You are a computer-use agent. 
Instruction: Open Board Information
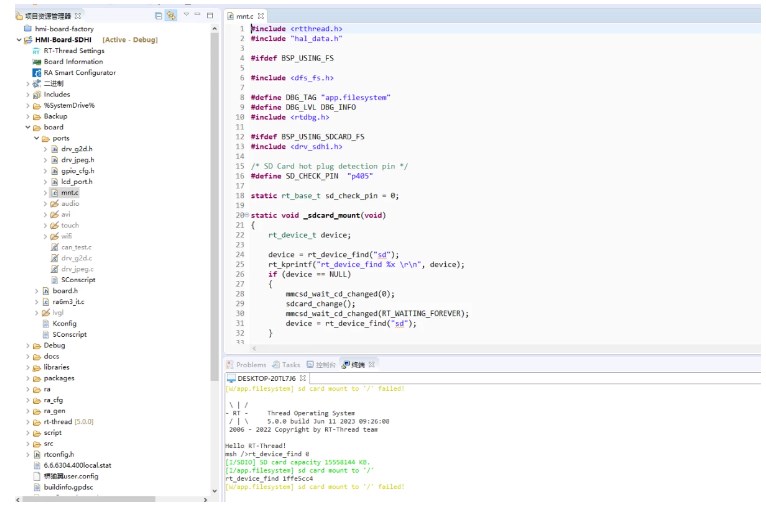[x=72, y=61]
